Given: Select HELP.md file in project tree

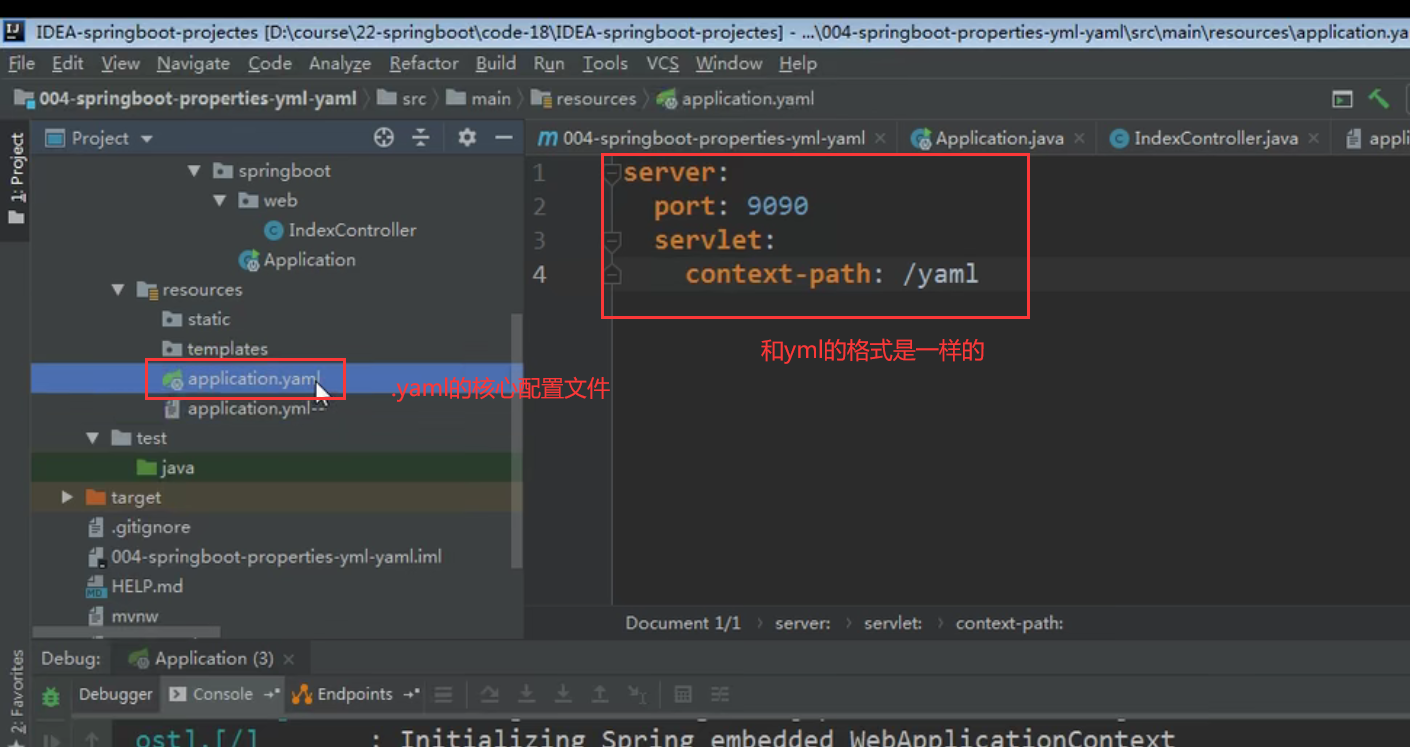Looking at the screenshot, I should tap(136, 586).
